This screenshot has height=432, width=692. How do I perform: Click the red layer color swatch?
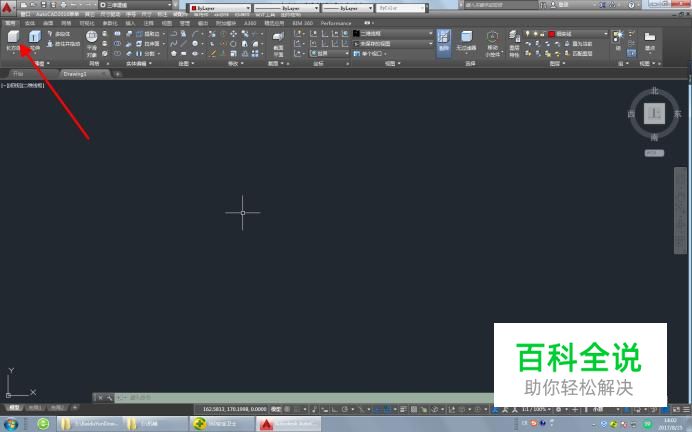(552, 34)
